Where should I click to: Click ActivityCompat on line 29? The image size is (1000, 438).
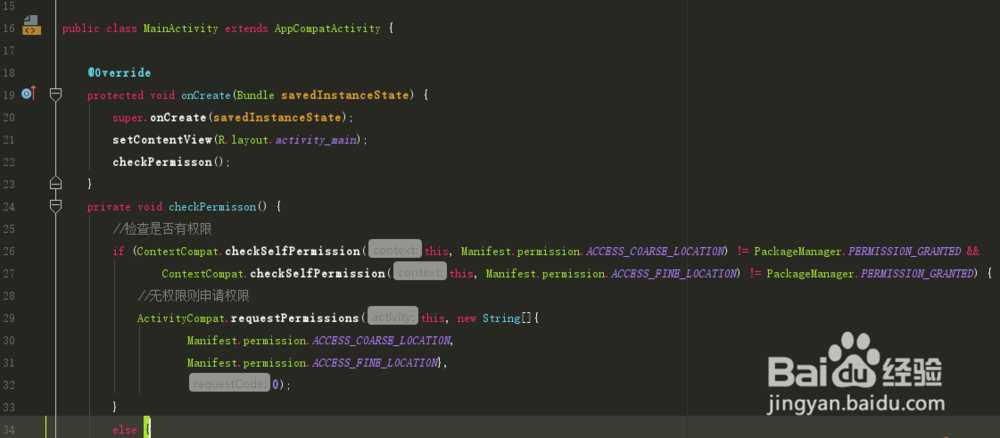(x=180, y=318)
